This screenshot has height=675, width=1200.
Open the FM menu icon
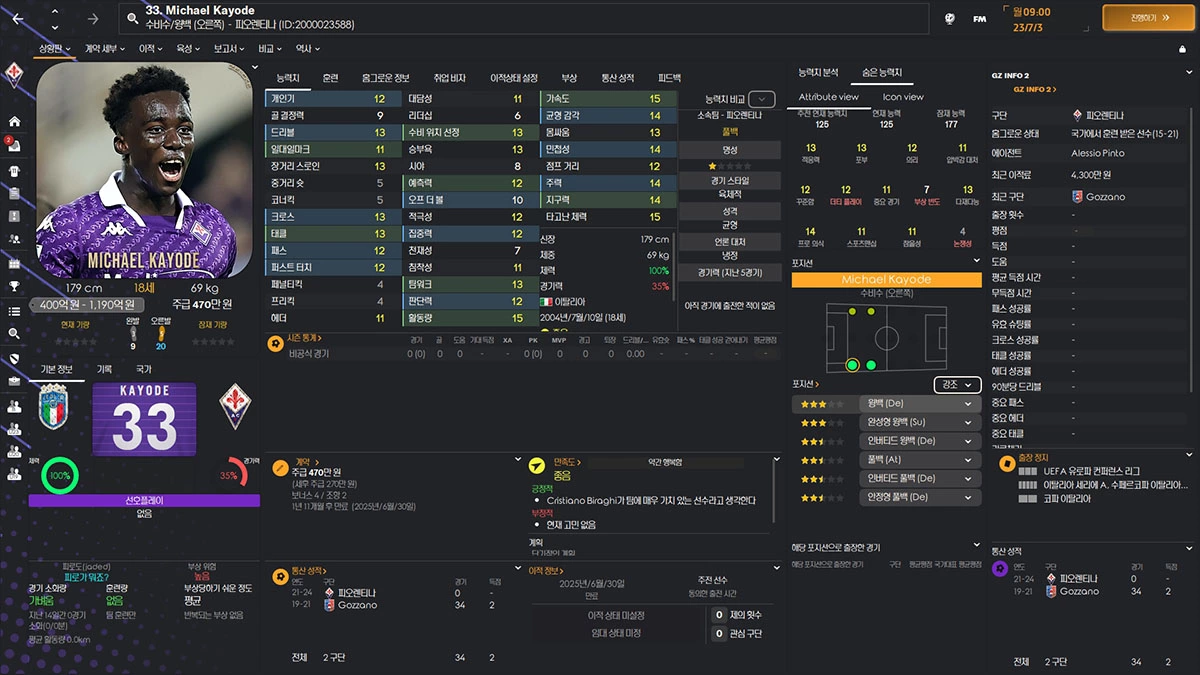point(980,18)
